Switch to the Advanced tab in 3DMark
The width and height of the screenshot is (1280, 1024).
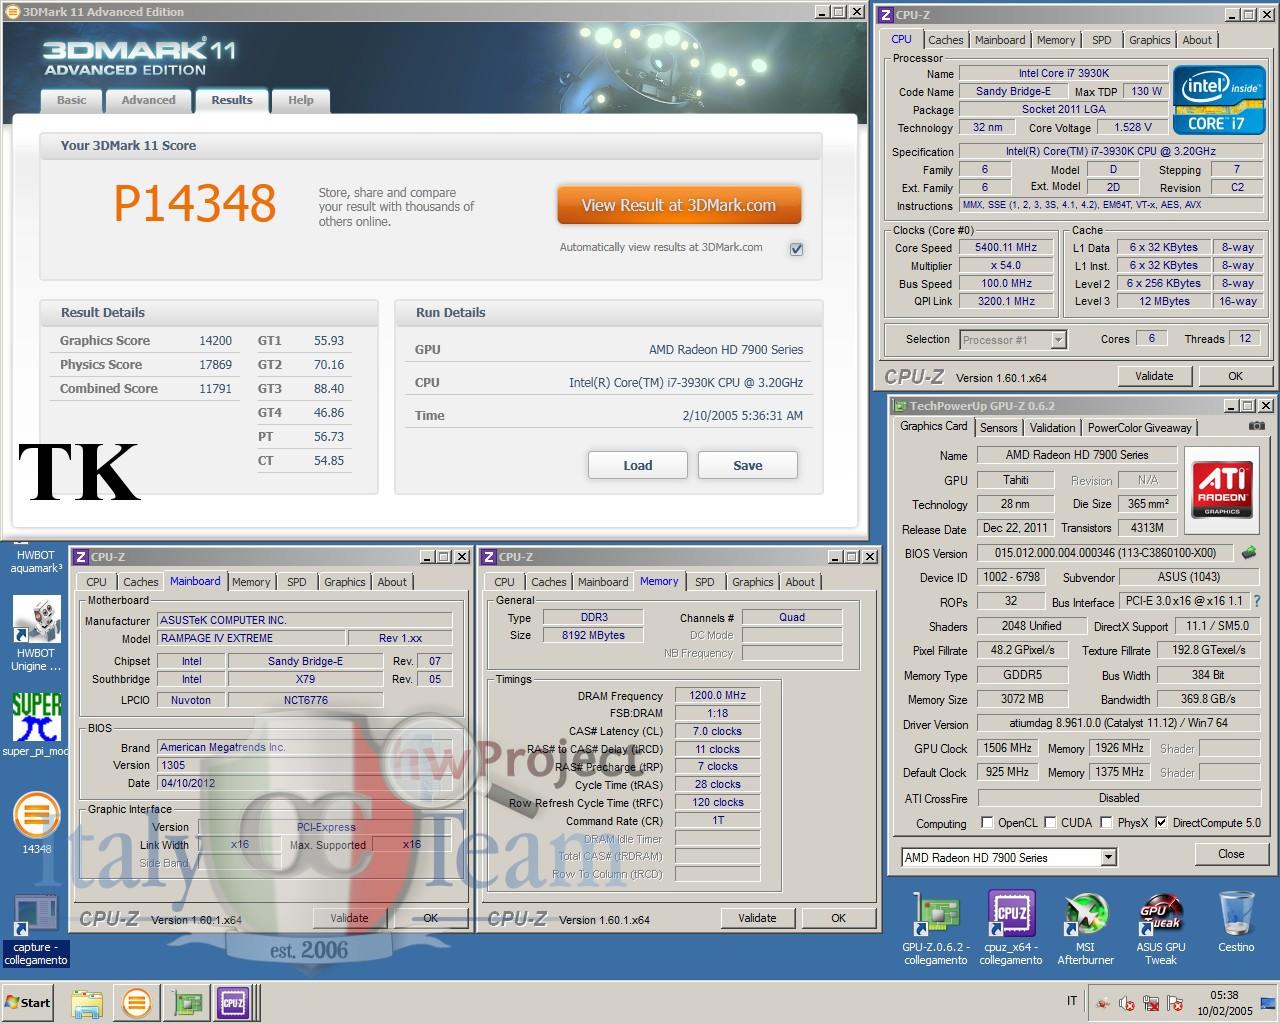pos(148,100)
